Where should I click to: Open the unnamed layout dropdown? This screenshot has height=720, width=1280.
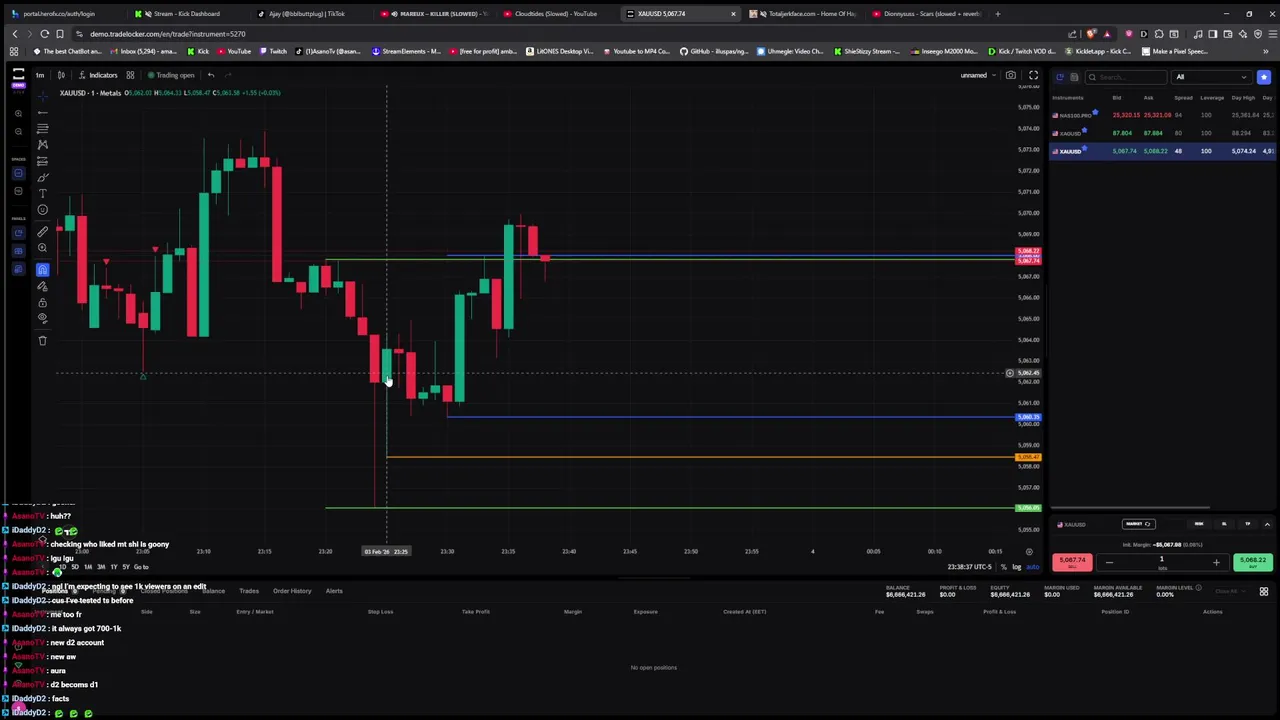[977, 75]
